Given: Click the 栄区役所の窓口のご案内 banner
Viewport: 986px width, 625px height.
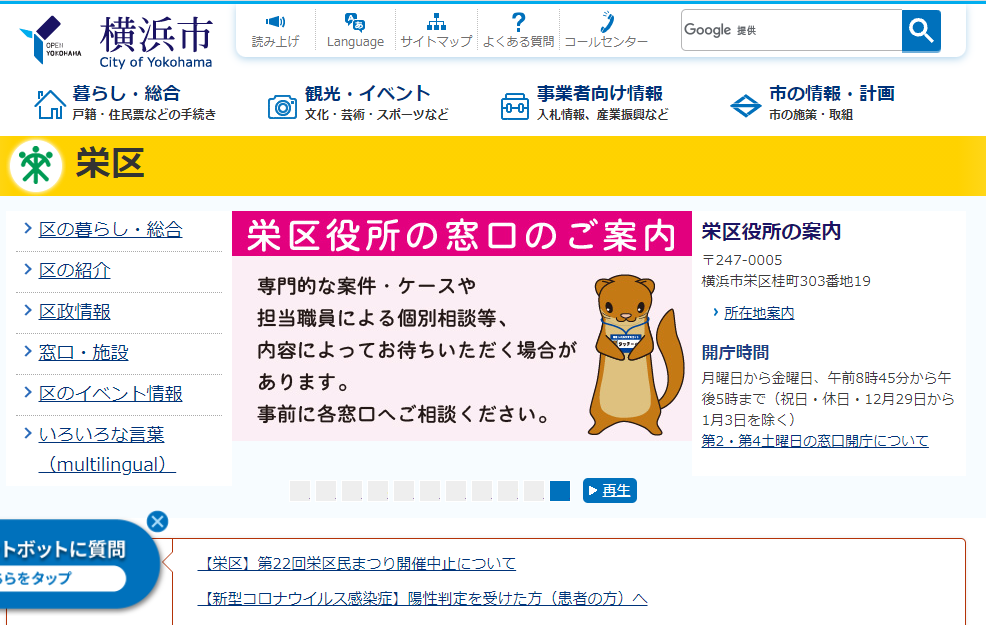Looking at the screenshot, I should click(462, 326).
